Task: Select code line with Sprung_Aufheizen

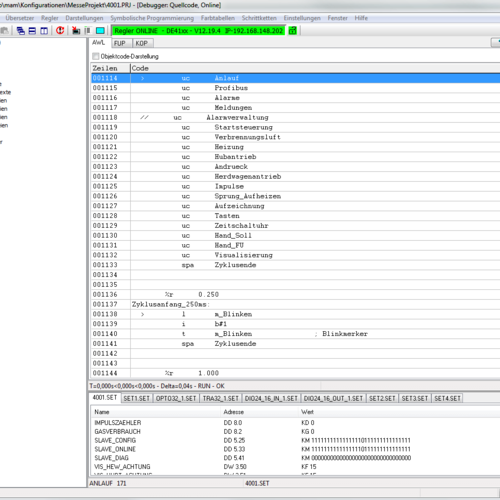Action: click(295, 196)
